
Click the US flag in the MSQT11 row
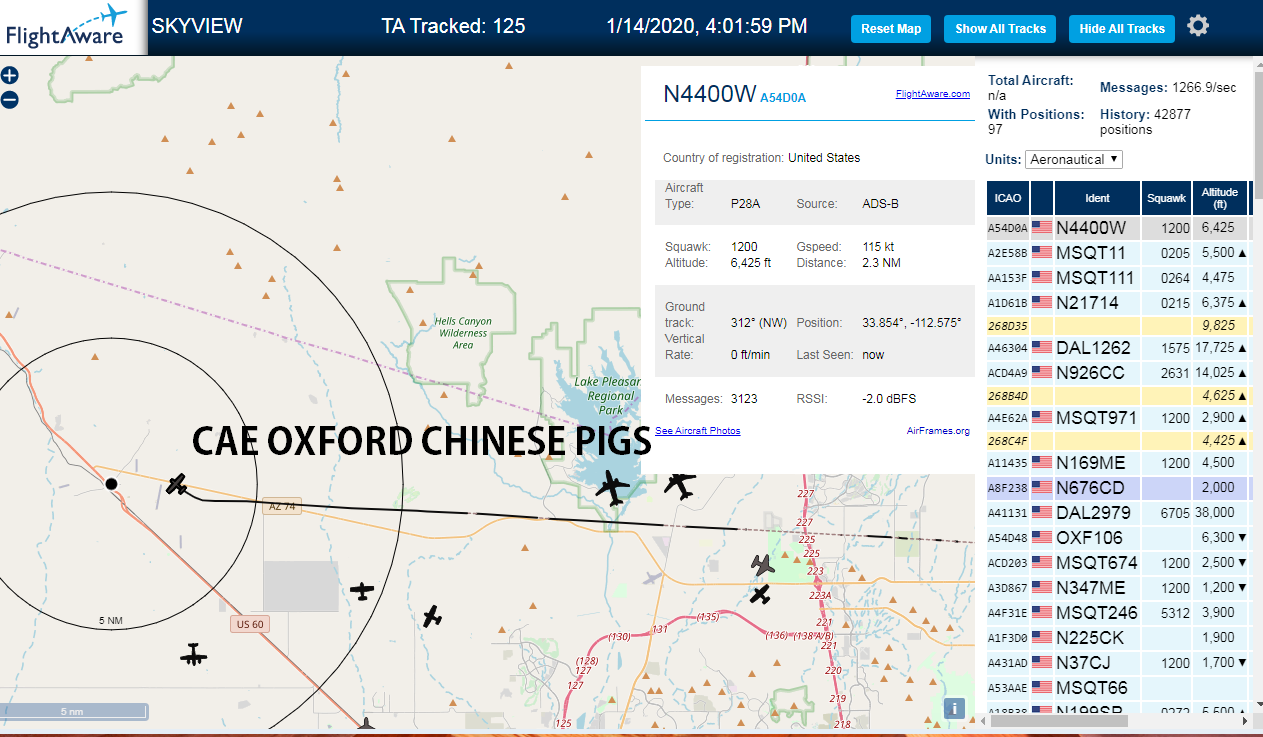click(x=1042, y=253)
